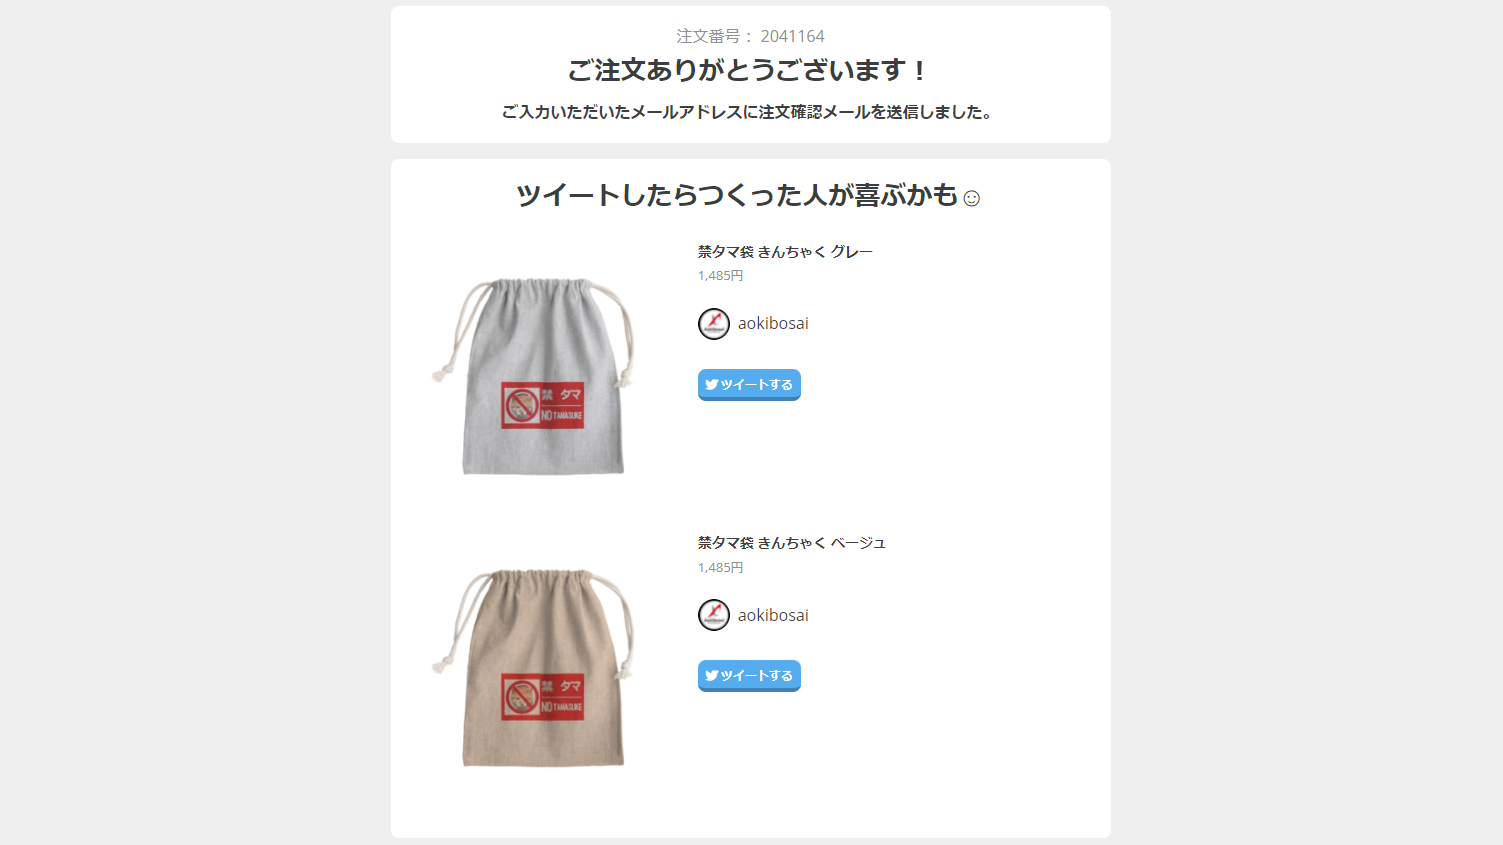
Task: Visit the aokibosai shop name under the beige bag
Action: tap(773, 615)
